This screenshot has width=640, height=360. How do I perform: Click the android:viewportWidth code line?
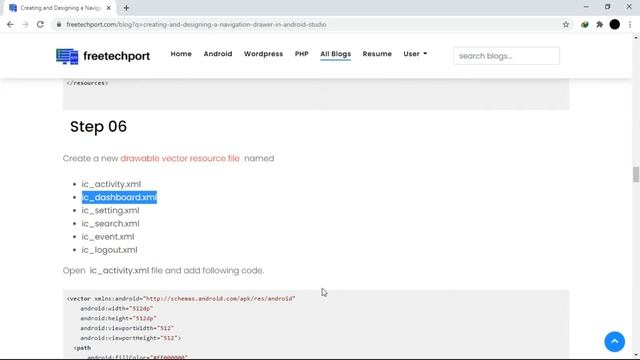coord(127,328)
